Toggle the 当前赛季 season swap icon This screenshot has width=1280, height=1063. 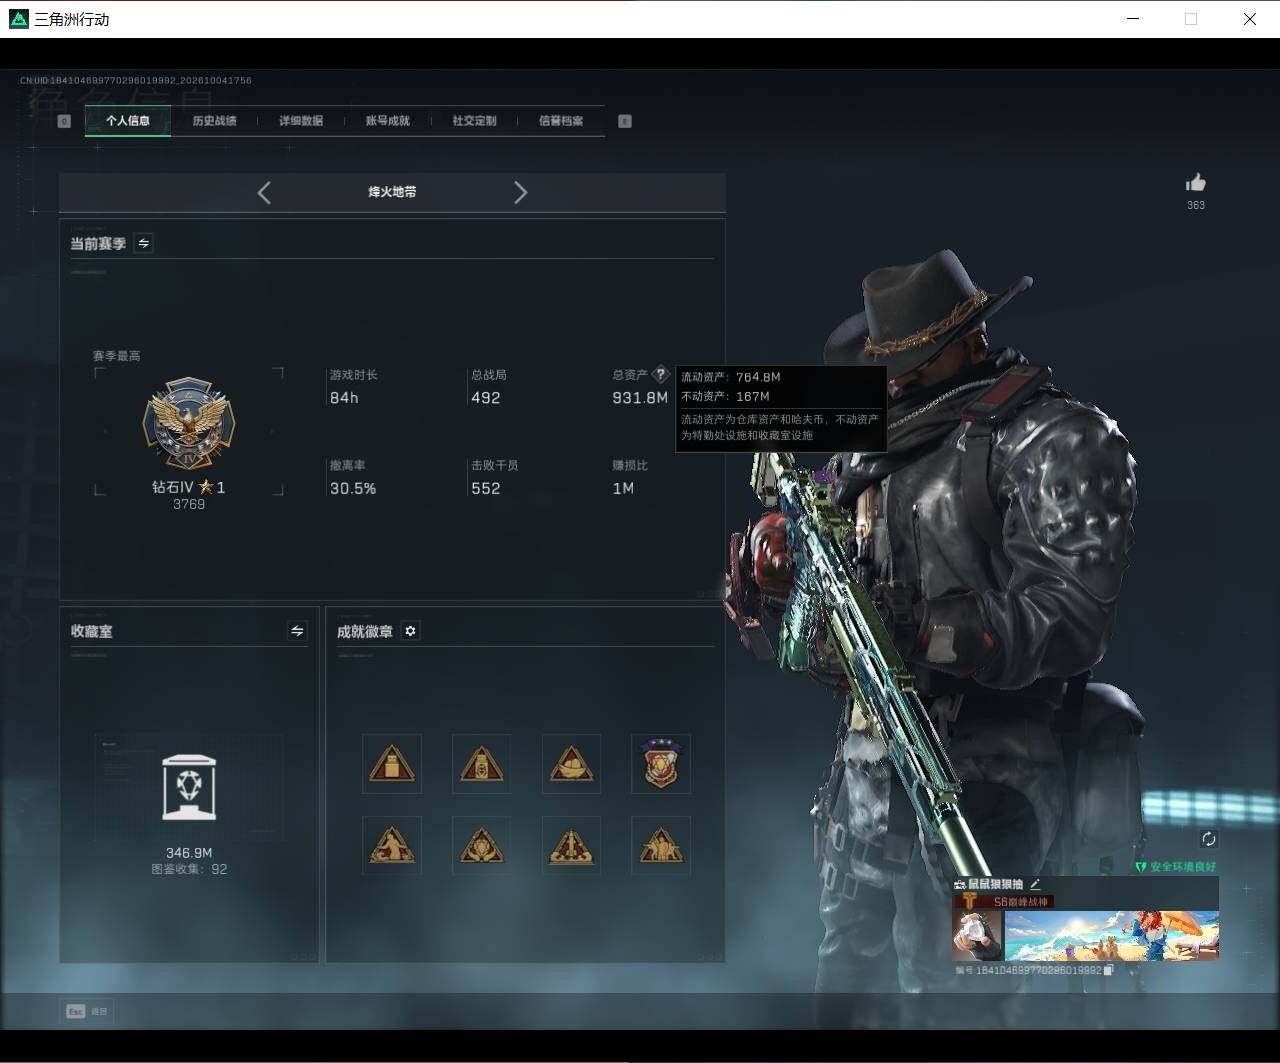click(143, 243)
